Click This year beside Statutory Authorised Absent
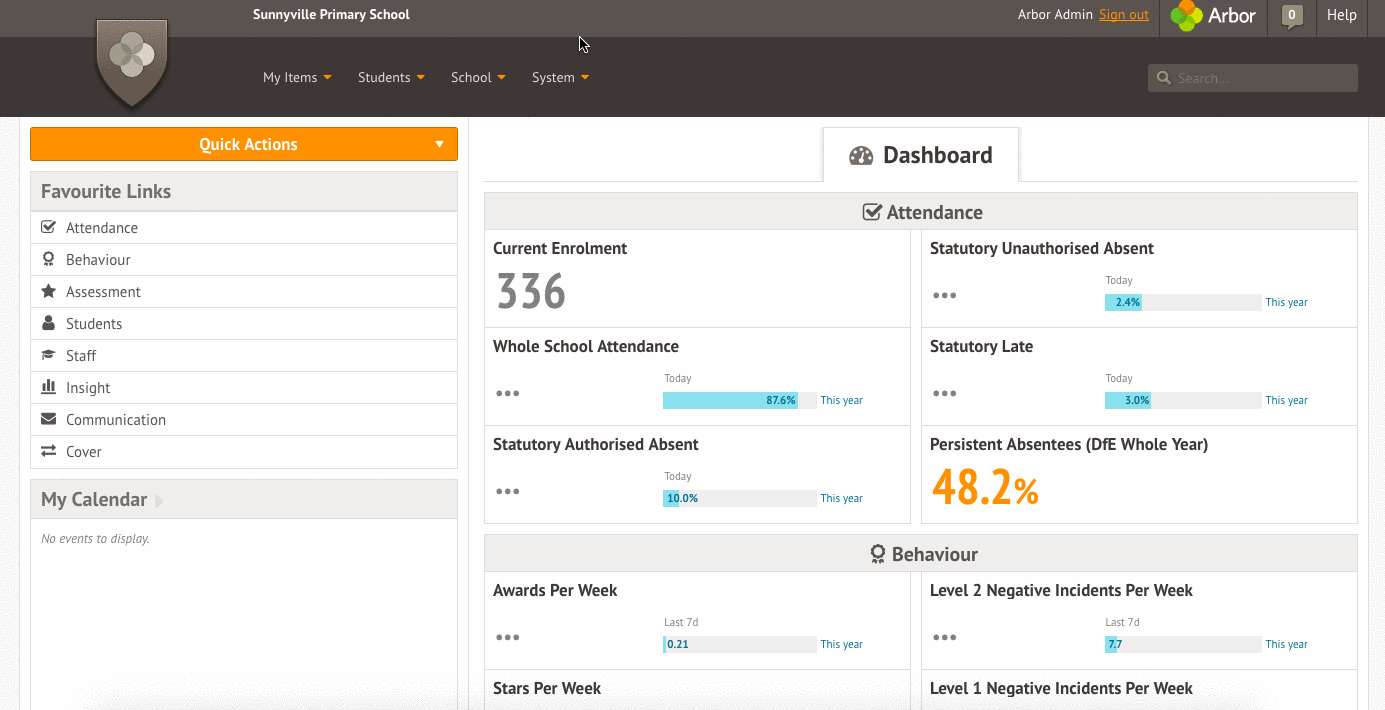The image size is (1385, 710). coord(842,498)
